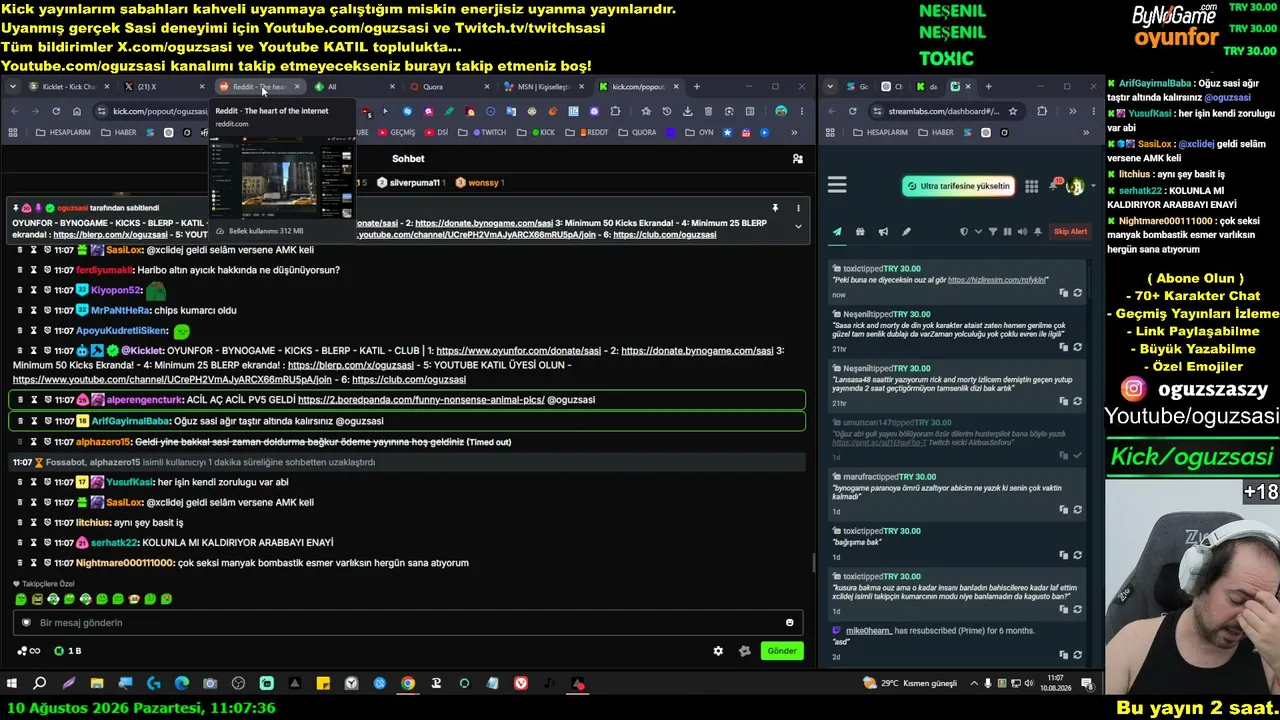
Task: Click the first green emote under Takipçilere Özel
Action: point(21,599)
